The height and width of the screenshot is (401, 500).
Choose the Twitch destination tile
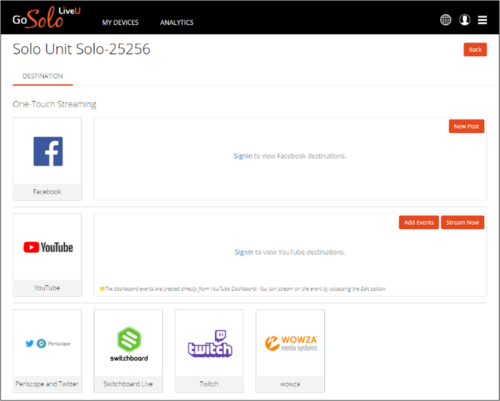pos(209,351)
